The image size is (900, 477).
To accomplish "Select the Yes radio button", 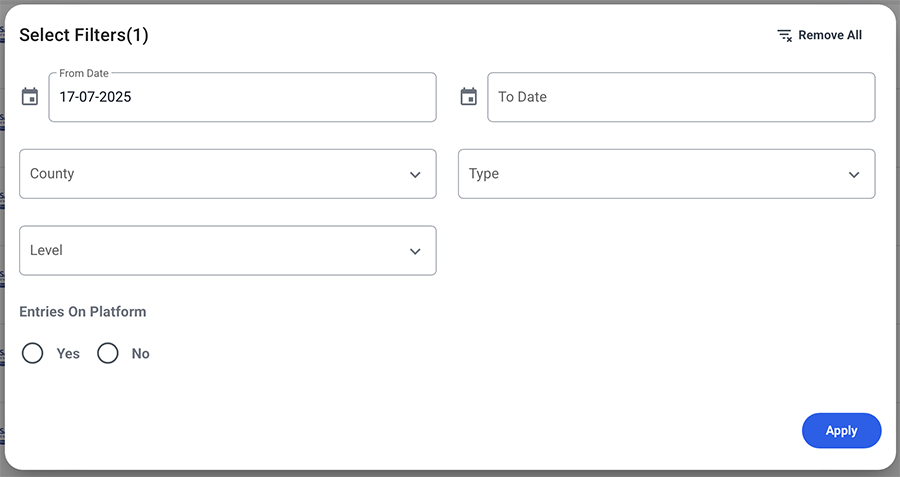I will click(33, 353).
